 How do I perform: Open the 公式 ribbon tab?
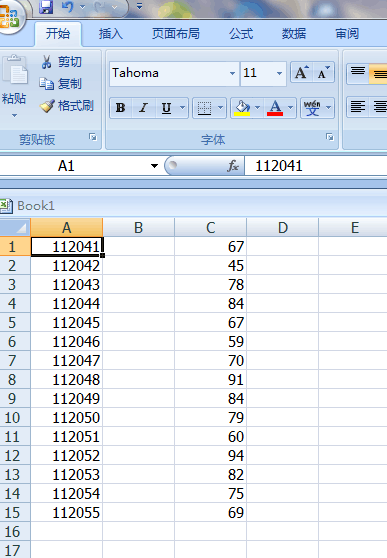pos(241,34)
